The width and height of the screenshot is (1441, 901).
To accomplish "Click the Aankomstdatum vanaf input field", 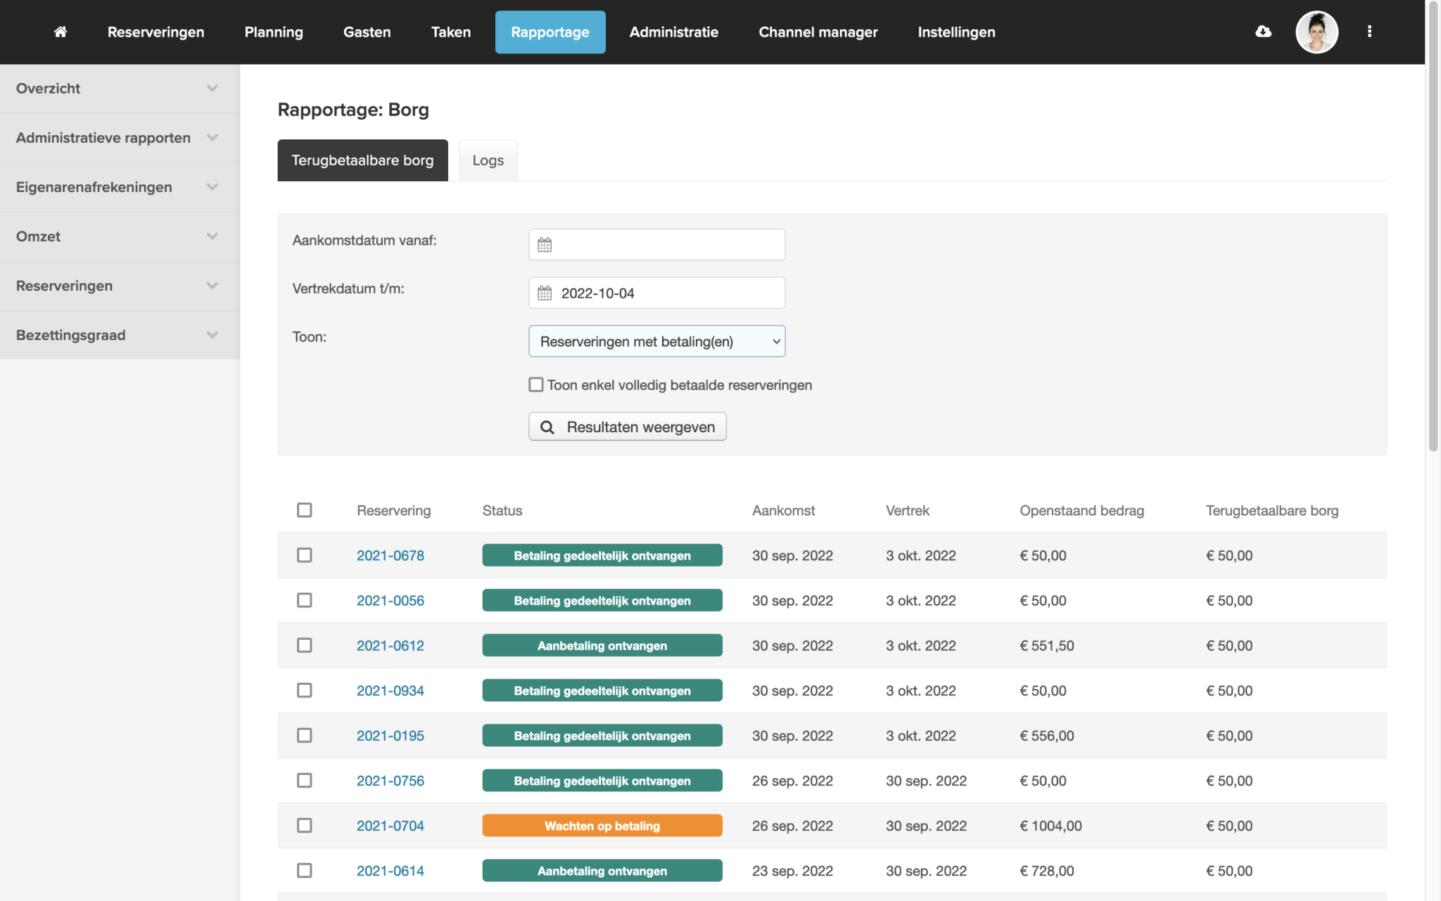I will pos(657,245).
